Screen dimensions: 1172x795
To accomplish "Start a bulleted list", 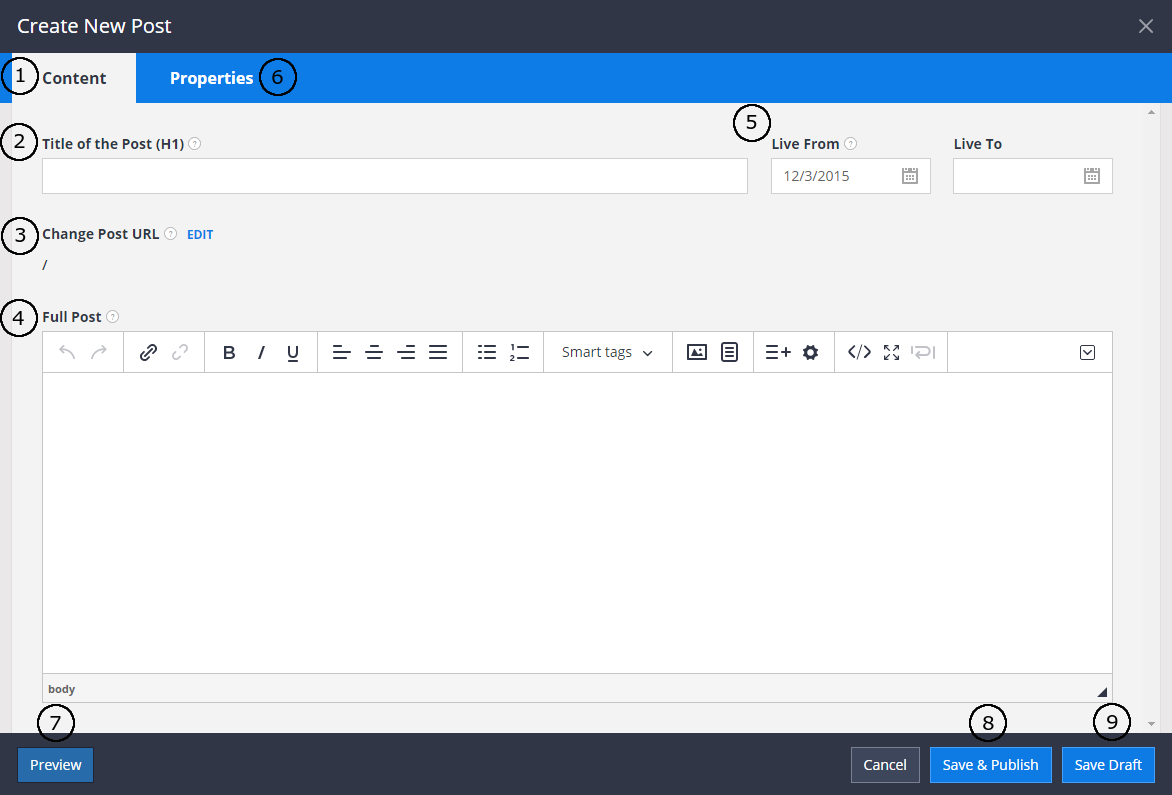I will (x=487, y=351).
